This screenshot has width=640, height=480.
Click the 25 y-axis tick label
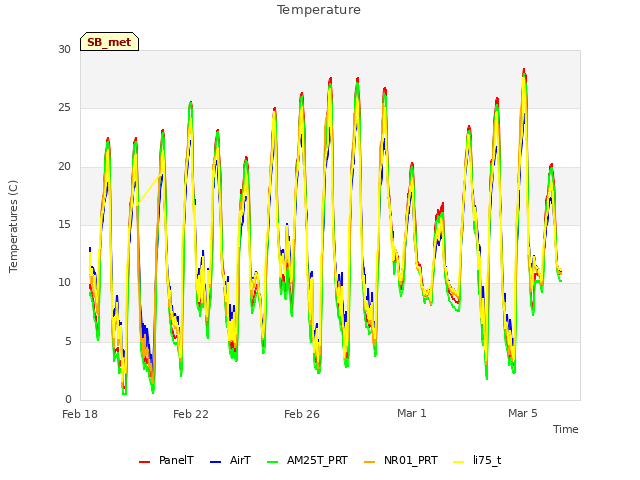64,108
